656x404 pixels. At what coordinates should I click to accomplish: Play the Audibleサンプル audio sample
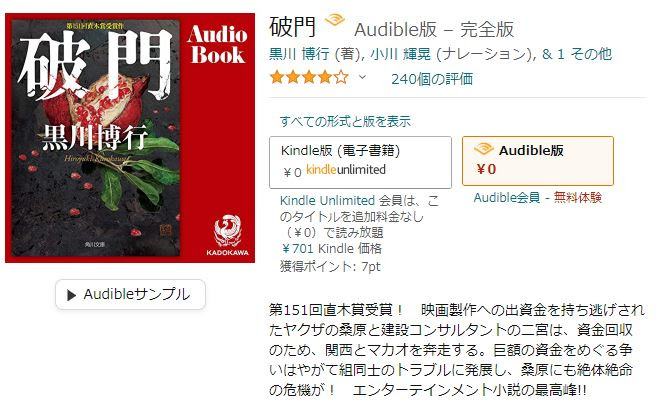coord(130,295)
